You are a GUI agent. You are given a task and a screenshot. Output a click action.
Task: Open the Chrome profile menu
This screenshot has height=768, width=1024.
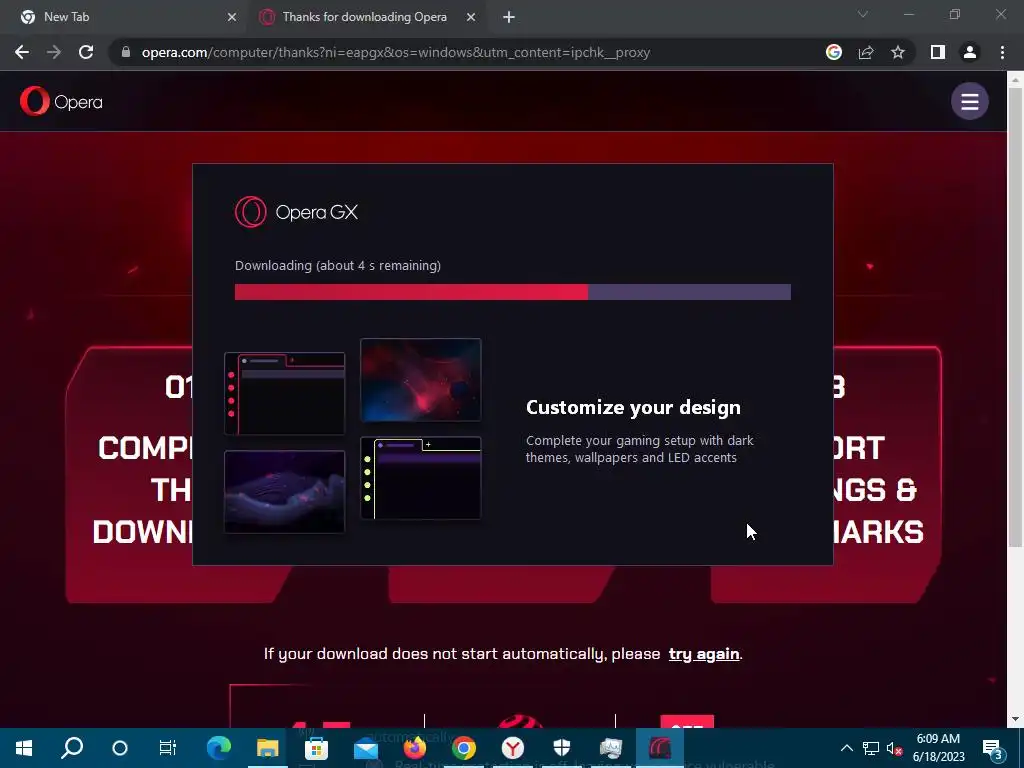[970, 52]
